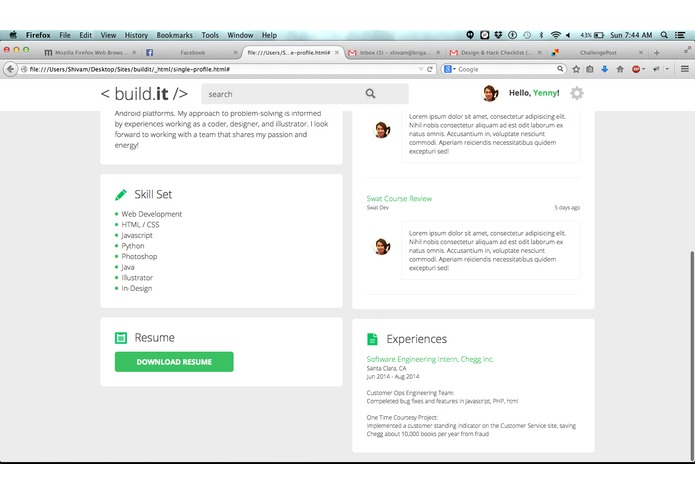
Task: Click the Experiences document icon
Action: [x=372, y=339]
